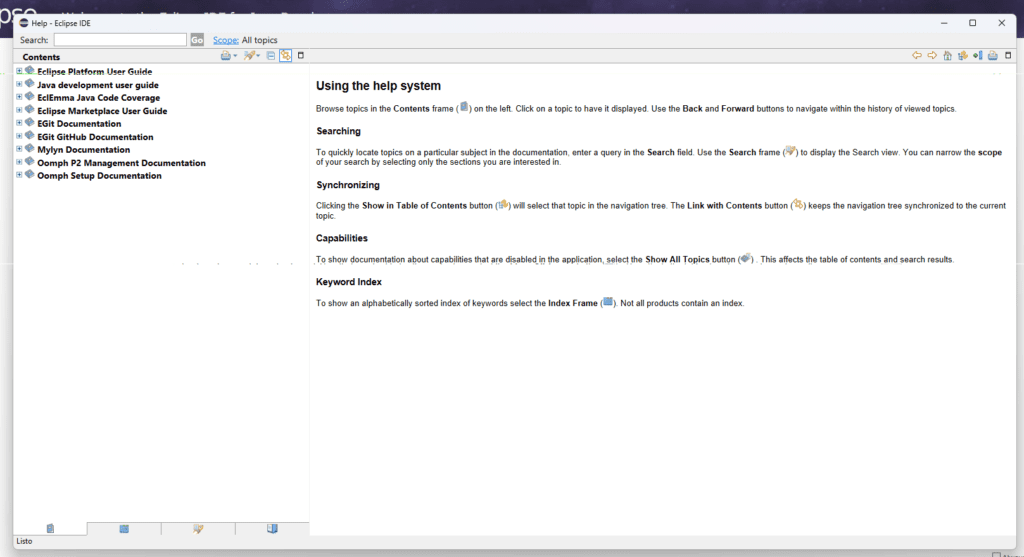Click the Home icon in topic toolbar
Viewport: 1024px width, 557px height.
(947, 56)
